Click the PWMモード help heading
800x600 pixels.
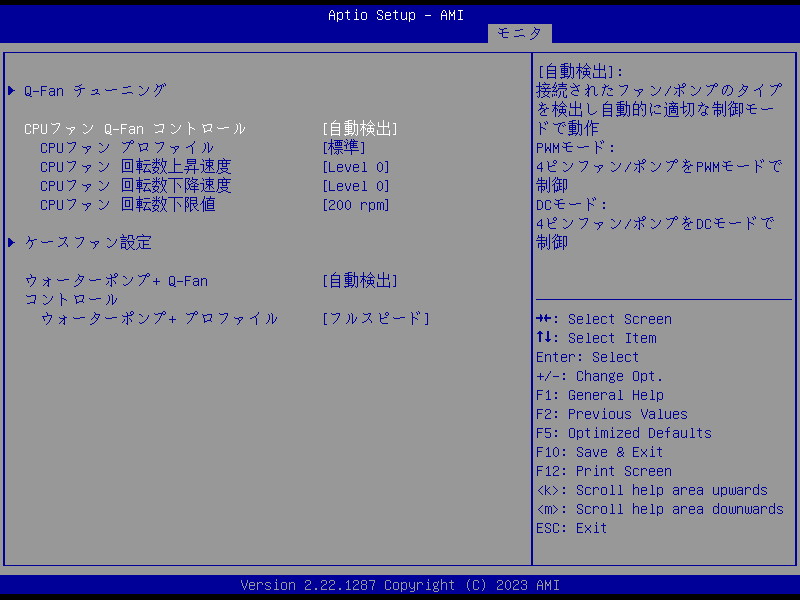click(x=576, y=148)
